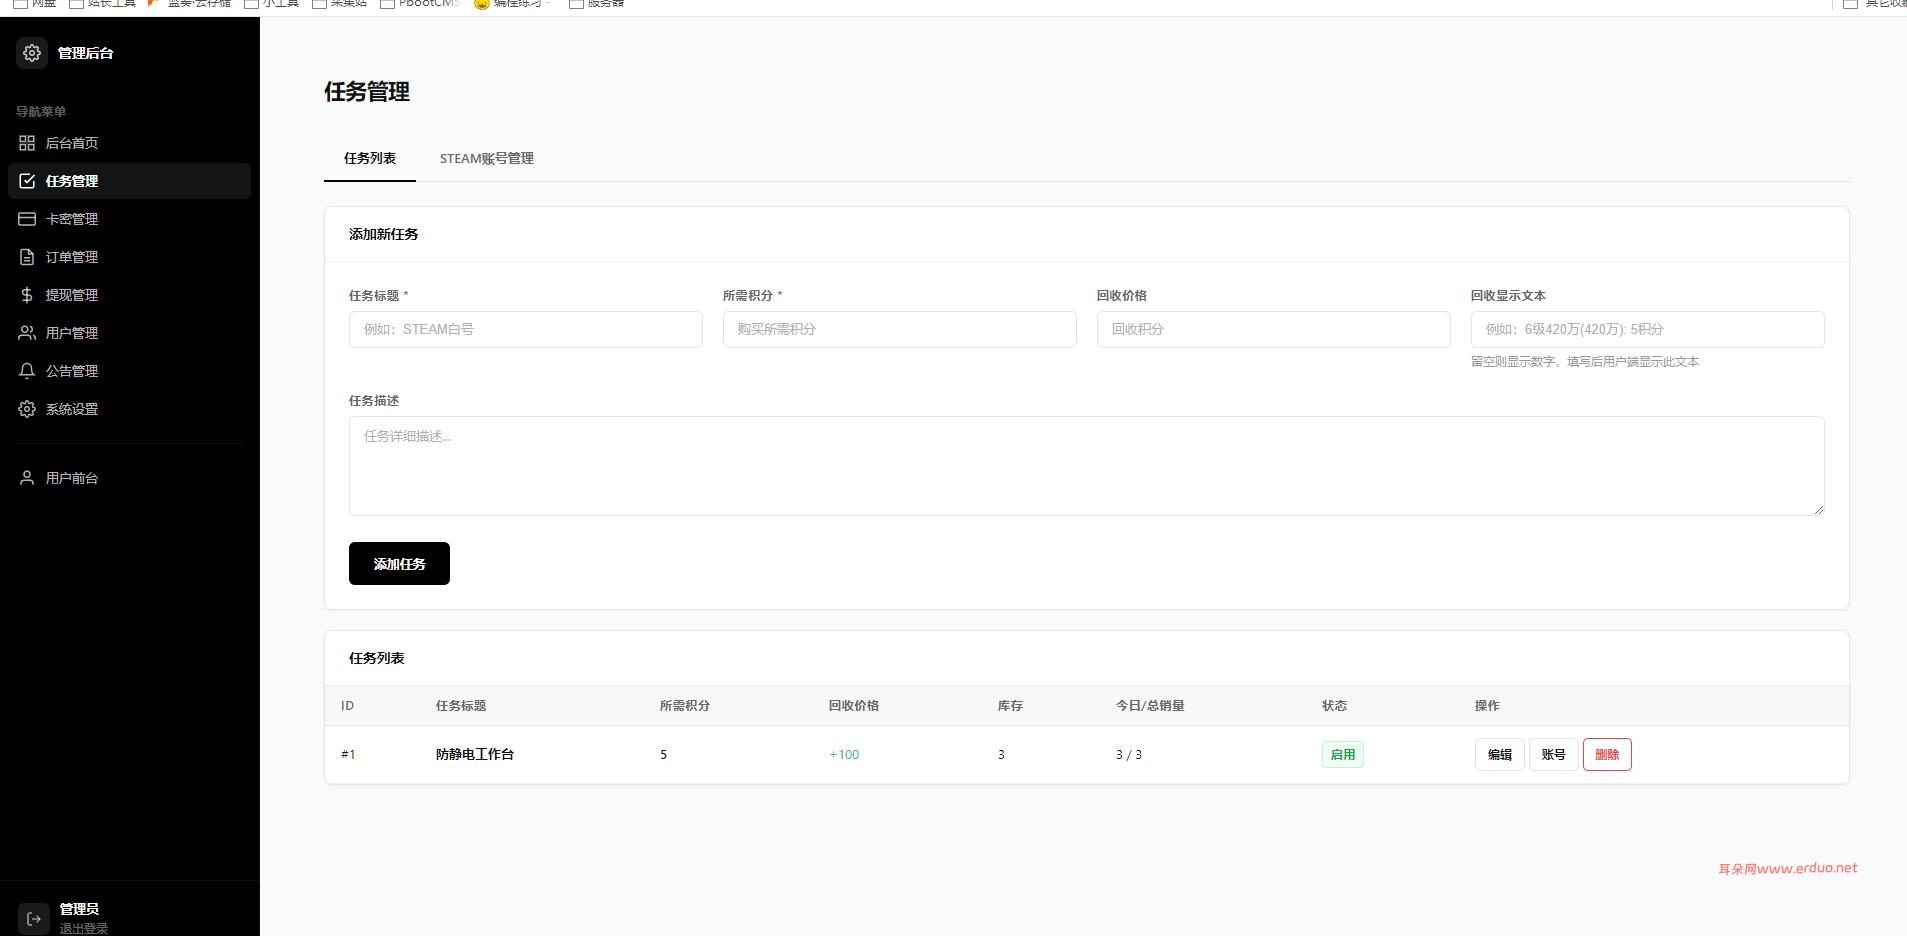Toggle the 启用 status badge
This screenshot has height=936, width=1907.
coord(1343,755)
